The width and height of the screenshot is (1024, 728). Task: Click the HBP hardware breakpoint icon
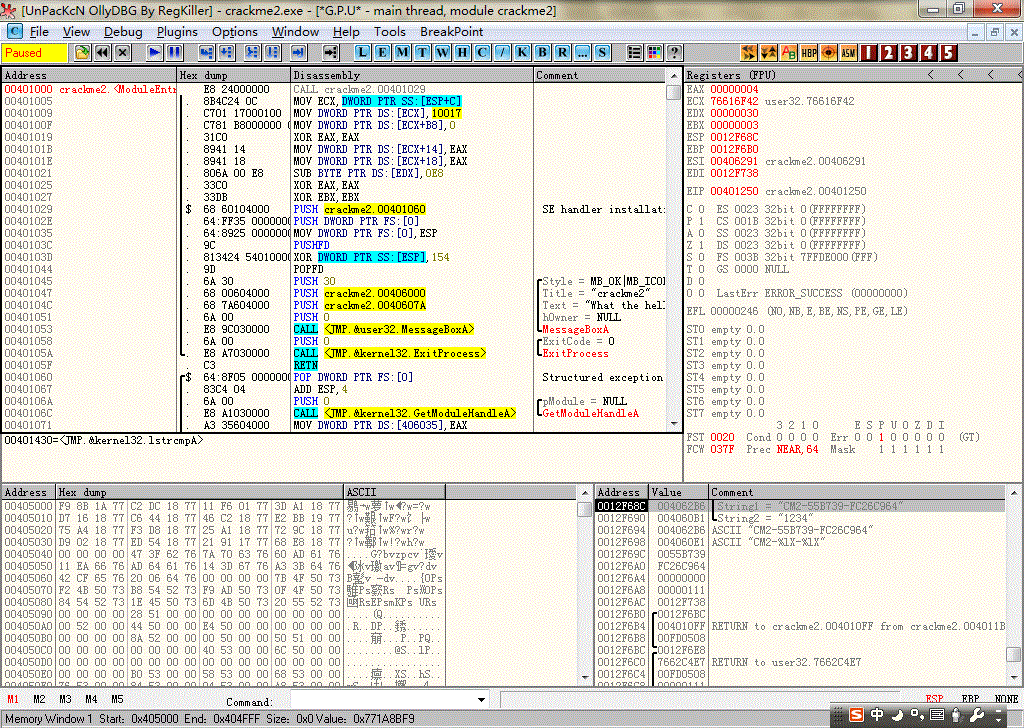pyautogui.click(x=809, y=52)
